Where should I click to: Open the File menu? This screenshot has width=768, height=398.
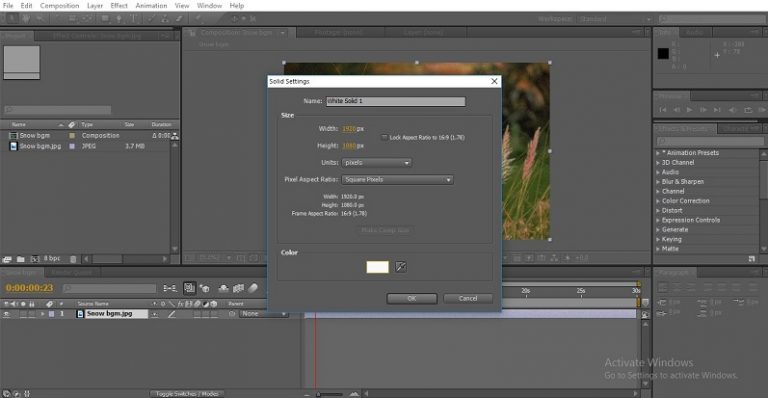[x=8, y=6]
